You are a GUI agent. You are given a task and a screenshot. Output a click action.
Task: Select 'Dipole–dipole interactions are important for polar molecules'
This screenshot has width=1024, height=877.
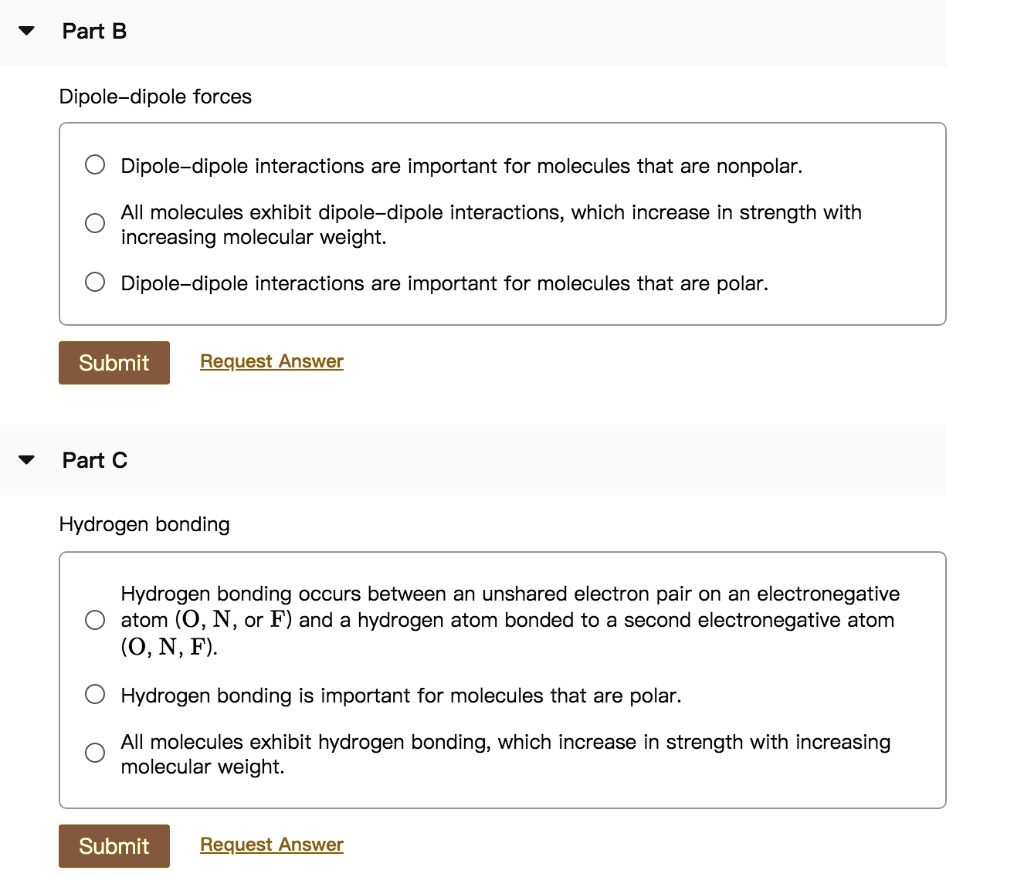94,282
